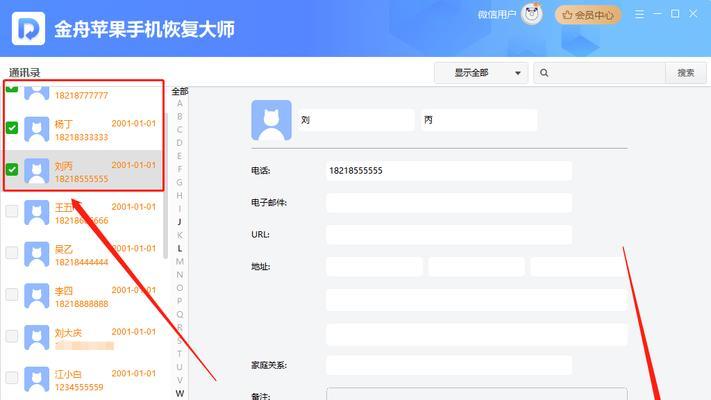Click 江小白's avatar icon
Screen dimensions: 711x400
pyautogui.click(x=37, y=380)
